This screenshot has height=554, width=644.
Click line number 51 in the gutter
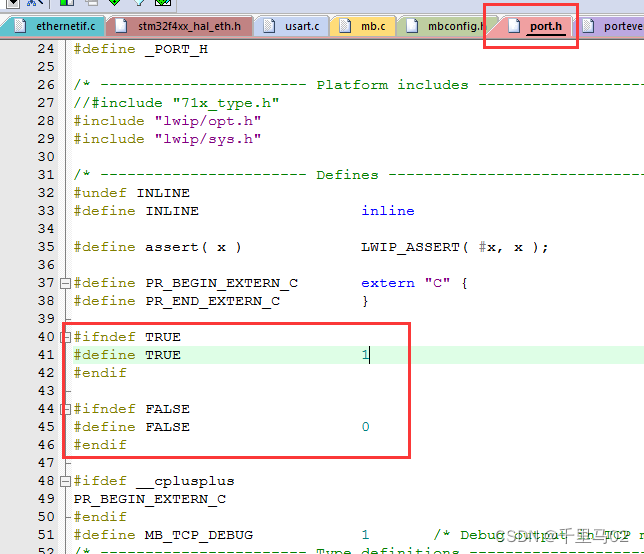pos(46,535)
